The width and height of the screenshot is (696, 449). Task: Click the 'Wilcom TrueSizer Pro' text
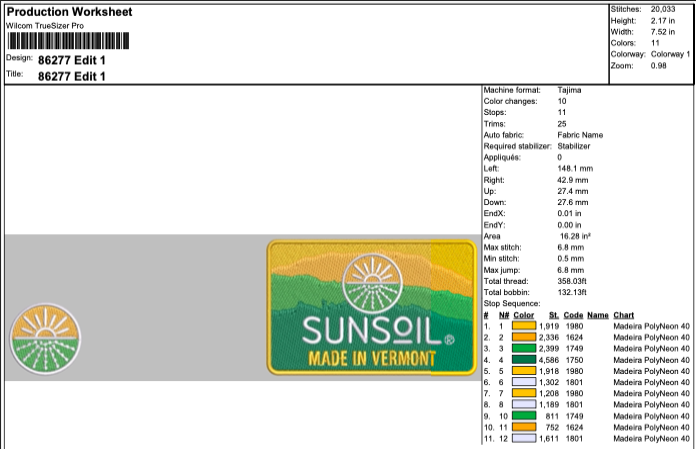click(45, 26)
